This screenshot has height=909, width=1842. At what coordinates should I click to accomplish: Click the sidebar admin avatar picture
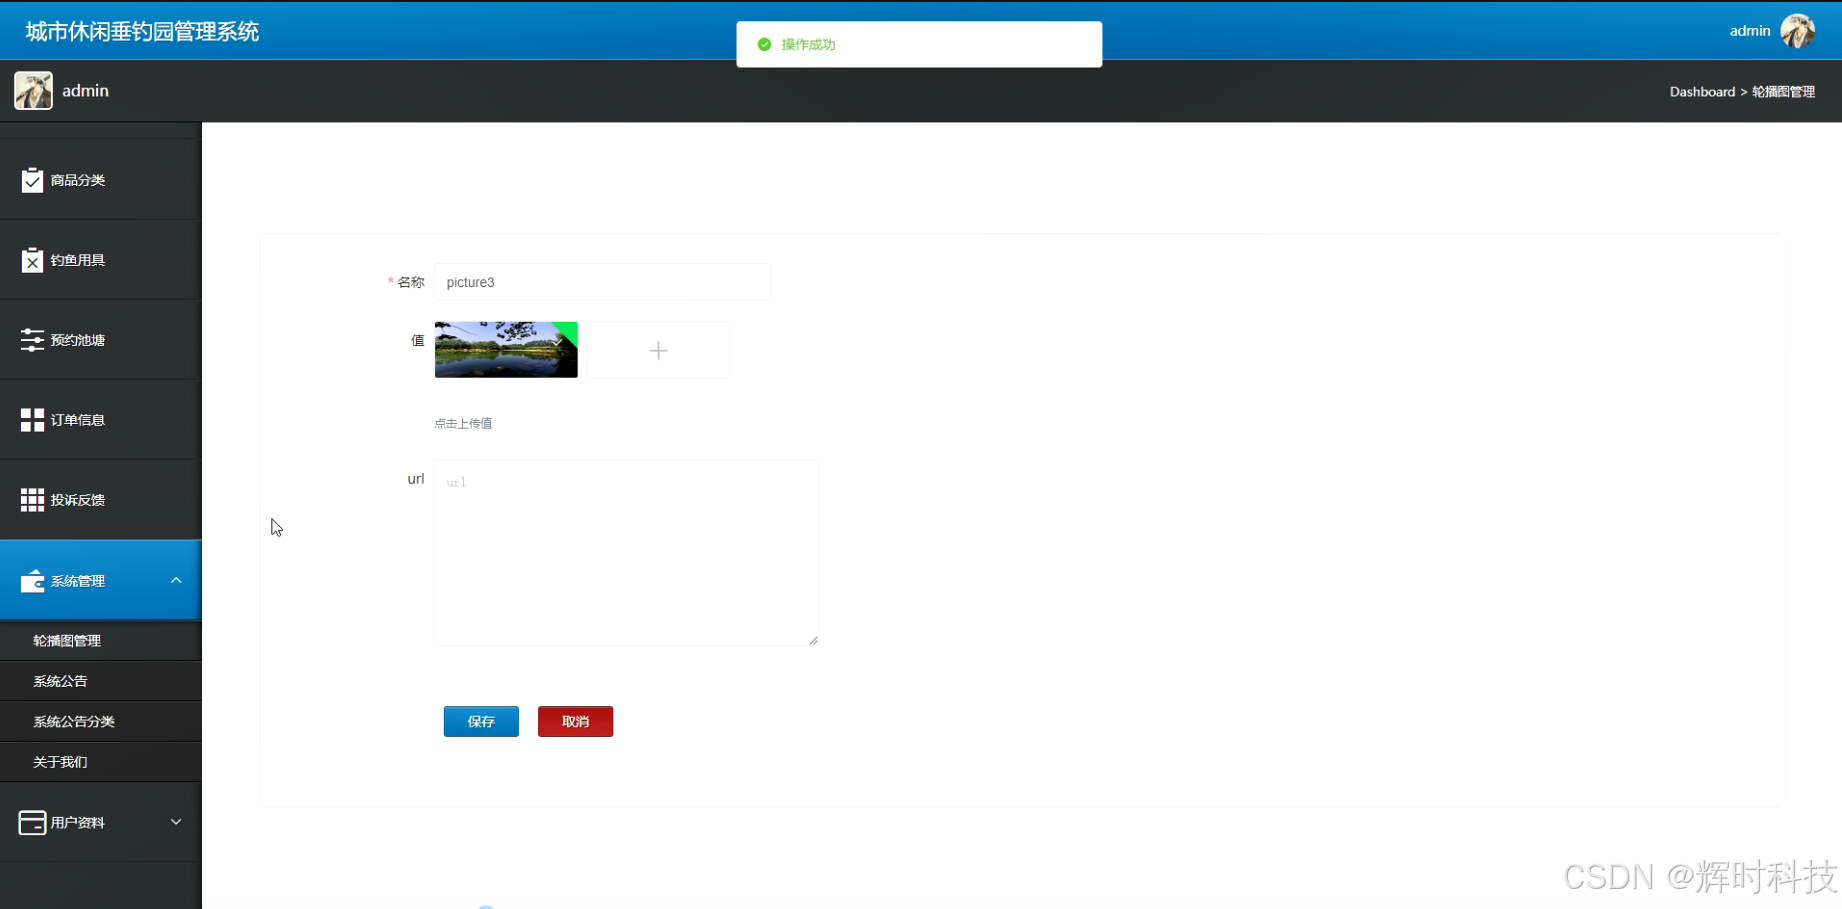pos(33,91)
